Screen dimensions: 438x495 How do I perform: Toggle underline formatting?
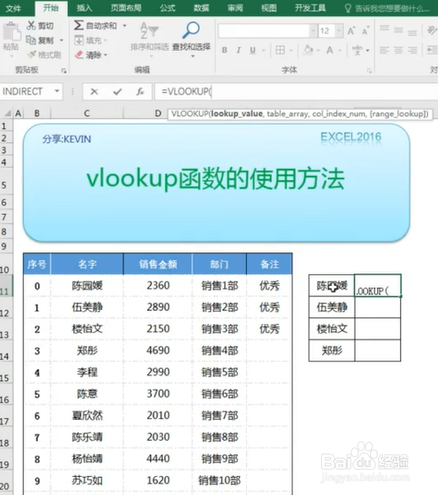[x=253, y=50]
